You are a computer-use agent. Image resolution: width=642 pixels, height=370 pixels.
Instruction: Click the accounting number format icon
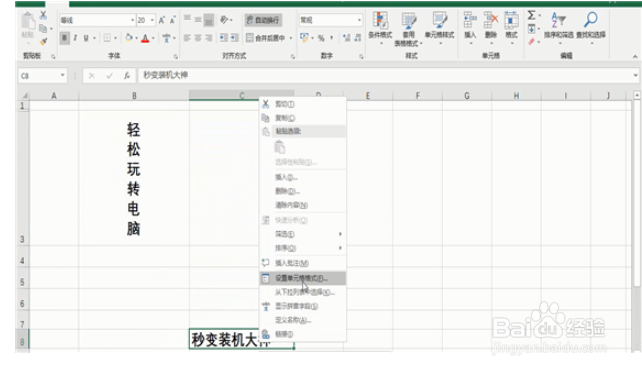pos(304,38)
